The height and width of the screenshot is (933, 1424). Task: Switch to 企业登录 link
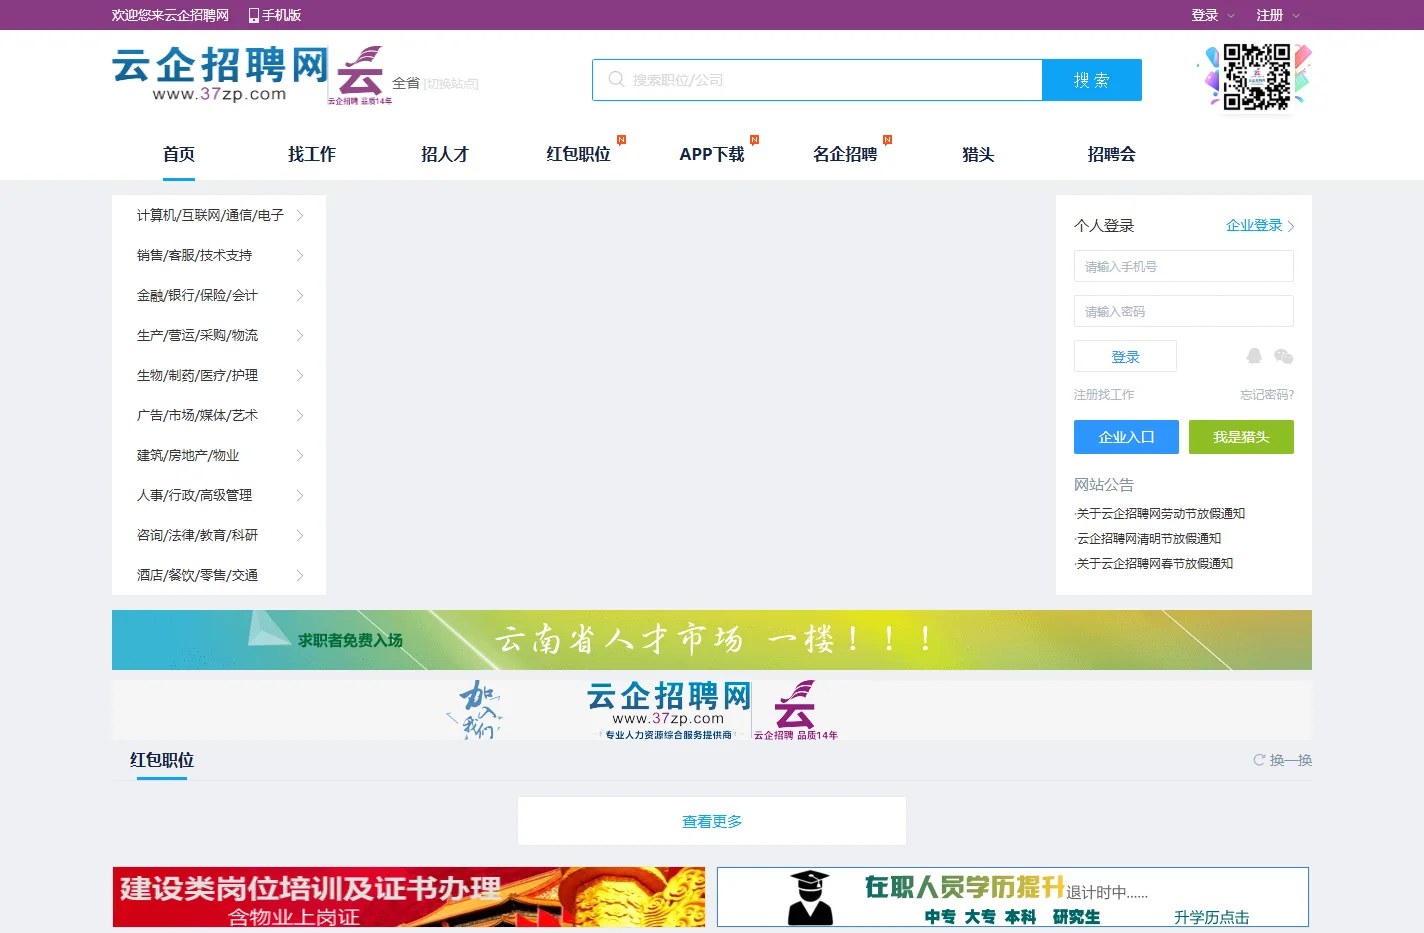1260,225
